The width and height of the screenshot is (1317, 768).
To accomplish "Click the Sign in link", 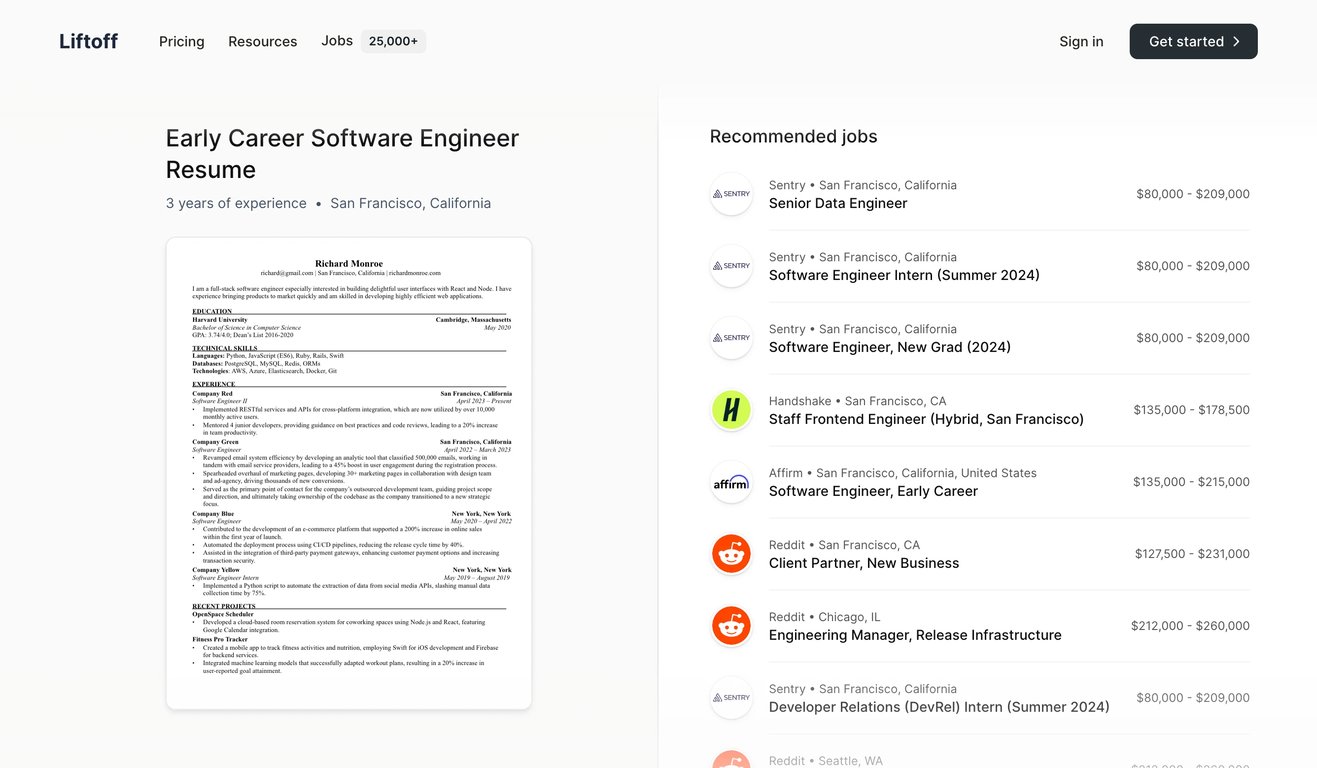I will pyautogui.click(x=1081, y=41).
